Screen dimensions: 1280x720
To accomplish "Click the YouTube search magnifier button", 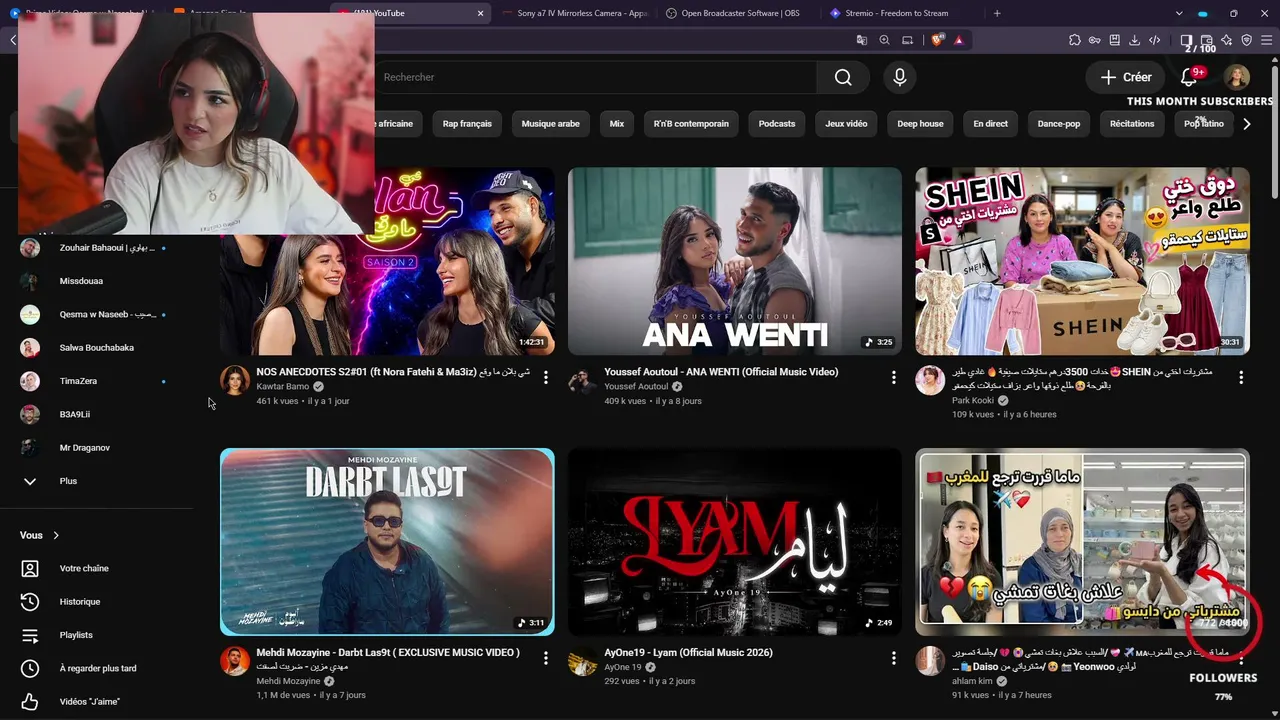I will [x=843, y=77].
